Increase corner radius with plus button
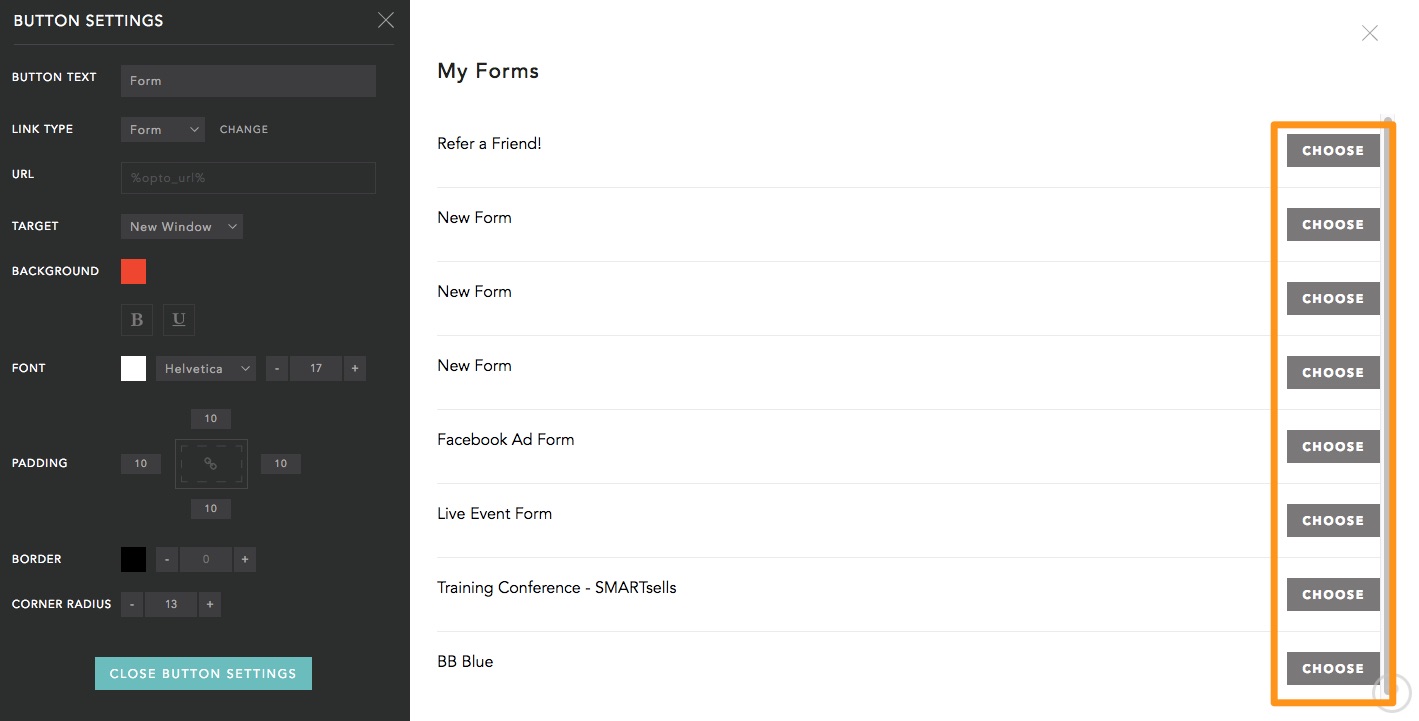The height and width of the screenshot is (721, 1419). click(209, 604)
